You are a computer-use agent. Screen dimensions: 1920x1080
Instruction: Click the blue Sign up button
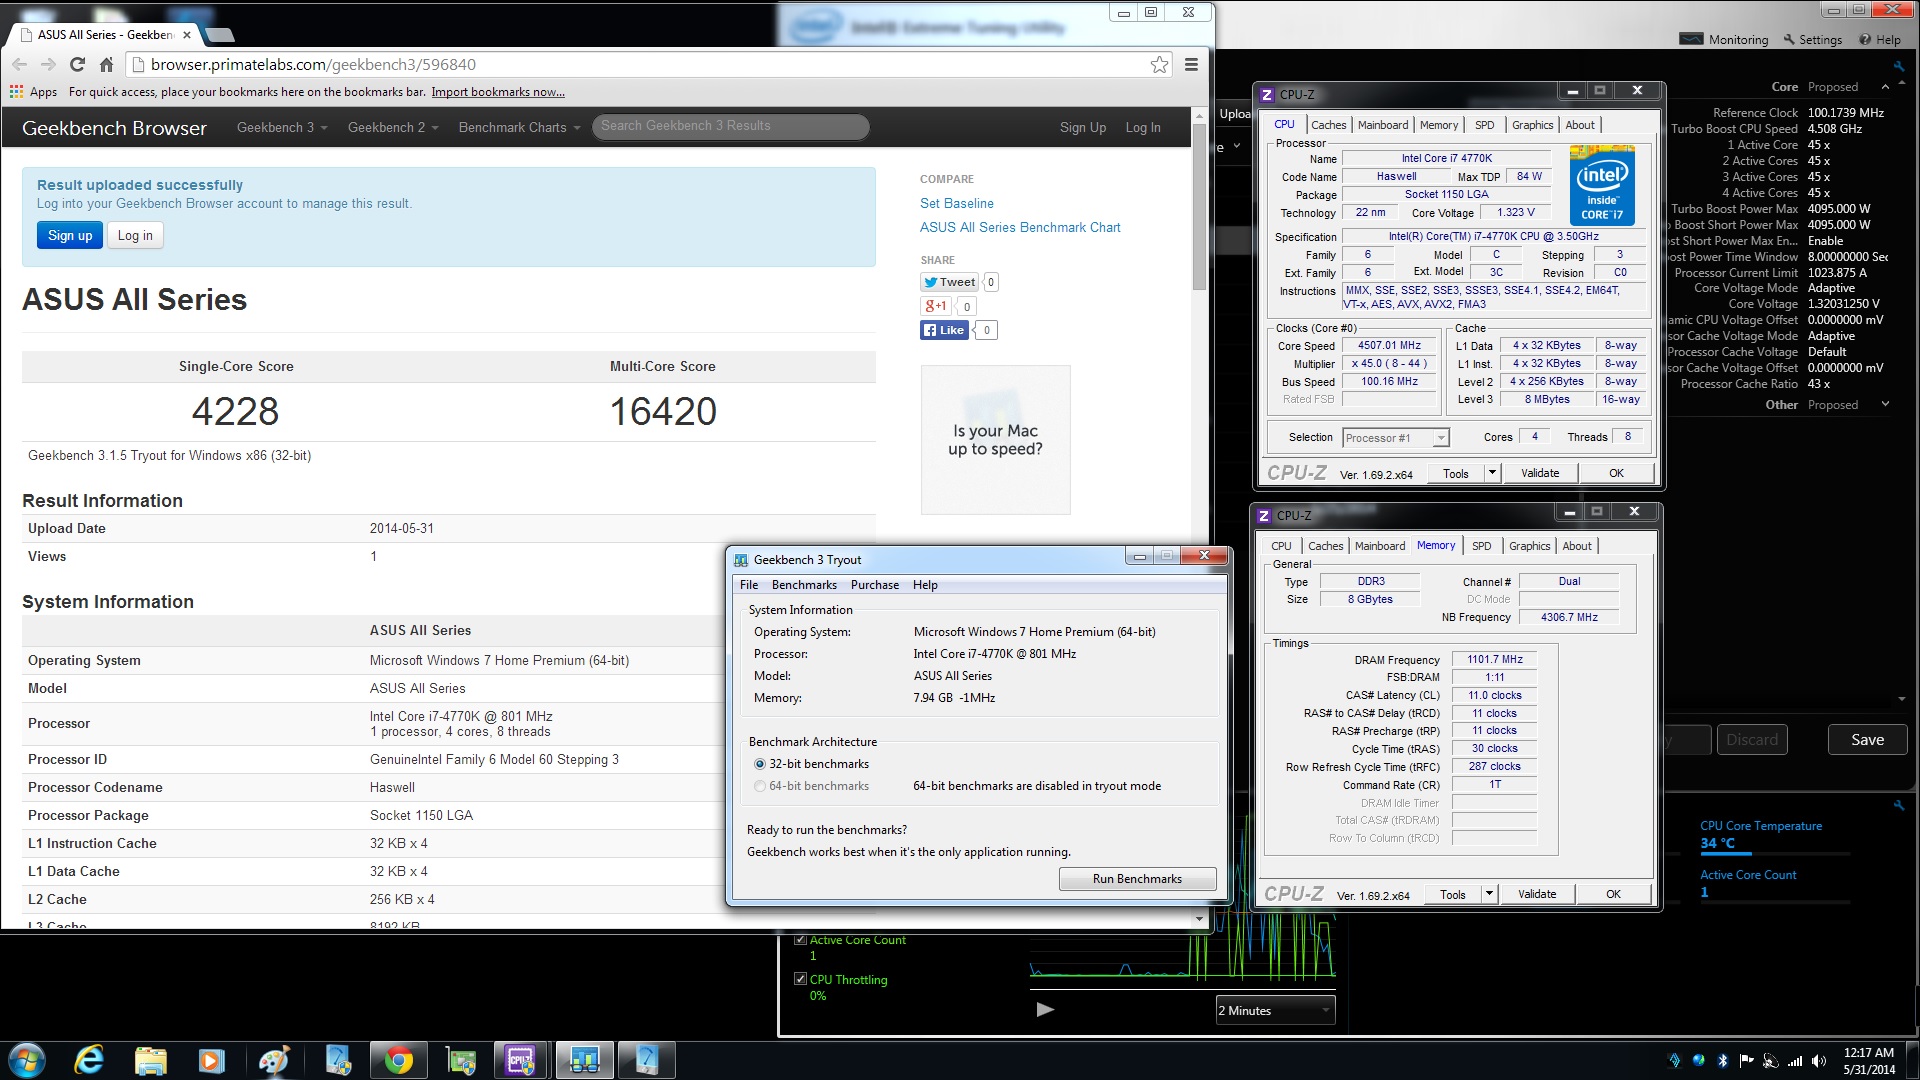(x=70, y=235)
